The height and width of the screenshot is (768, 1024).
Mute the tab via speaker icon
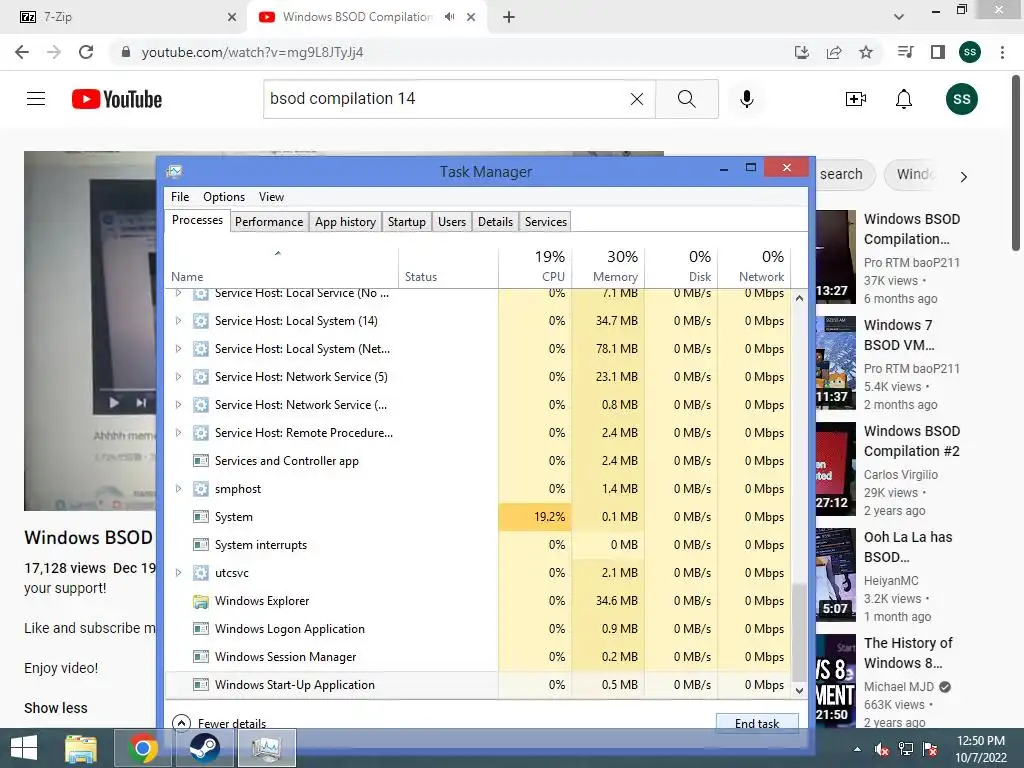tap(449, 17)
